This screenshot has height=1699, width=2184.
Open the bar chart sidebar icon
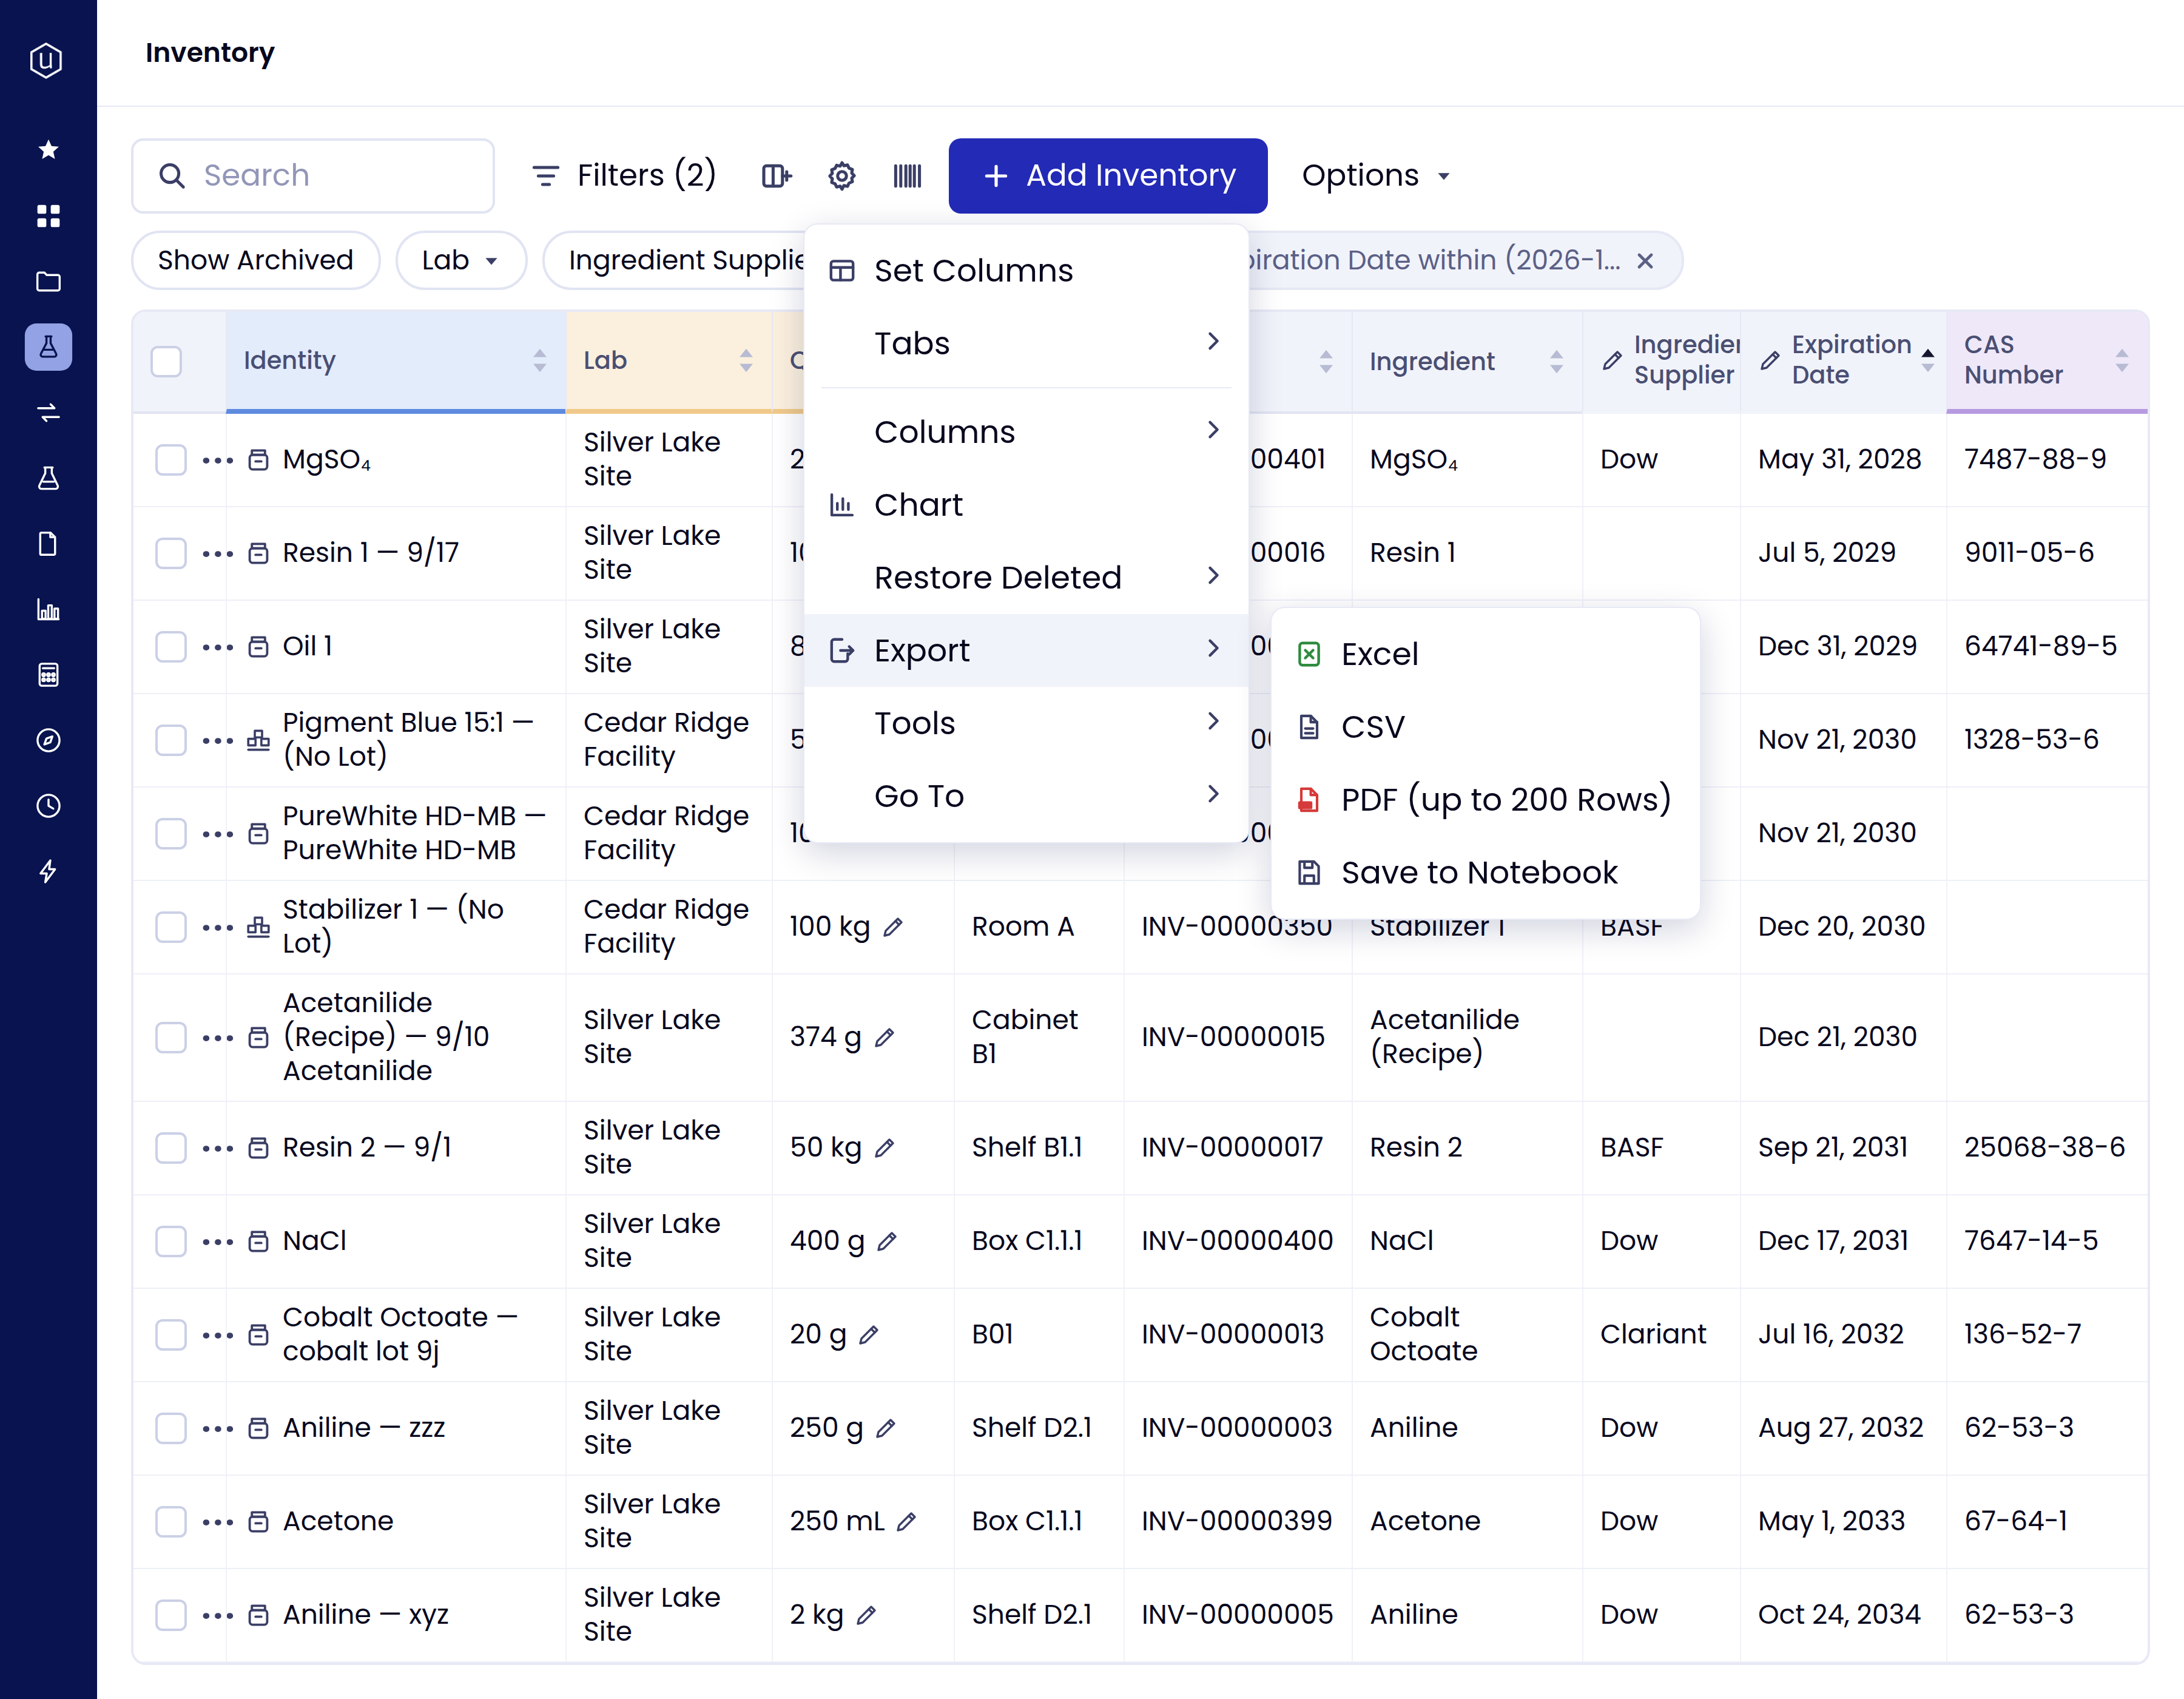tap(48, 609)
